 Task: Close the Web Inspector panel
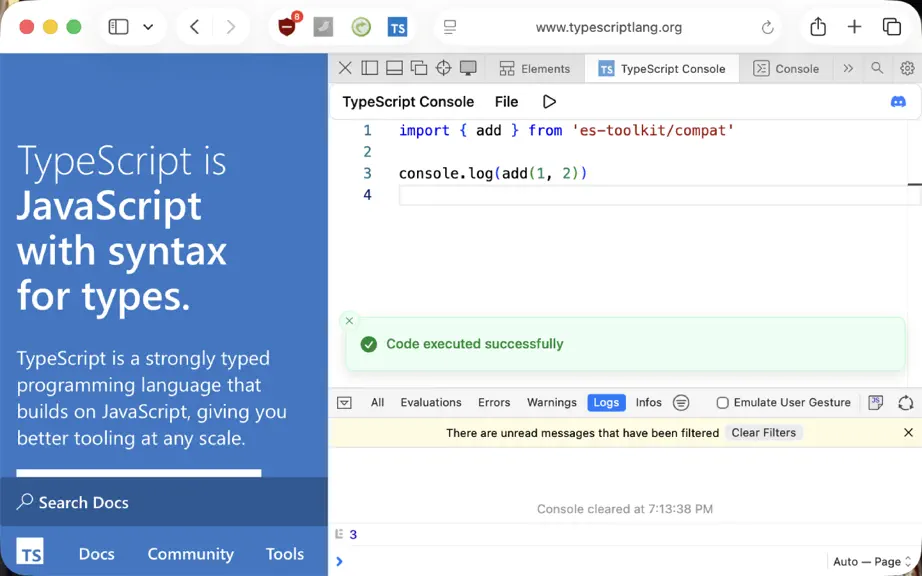(345, 68)
